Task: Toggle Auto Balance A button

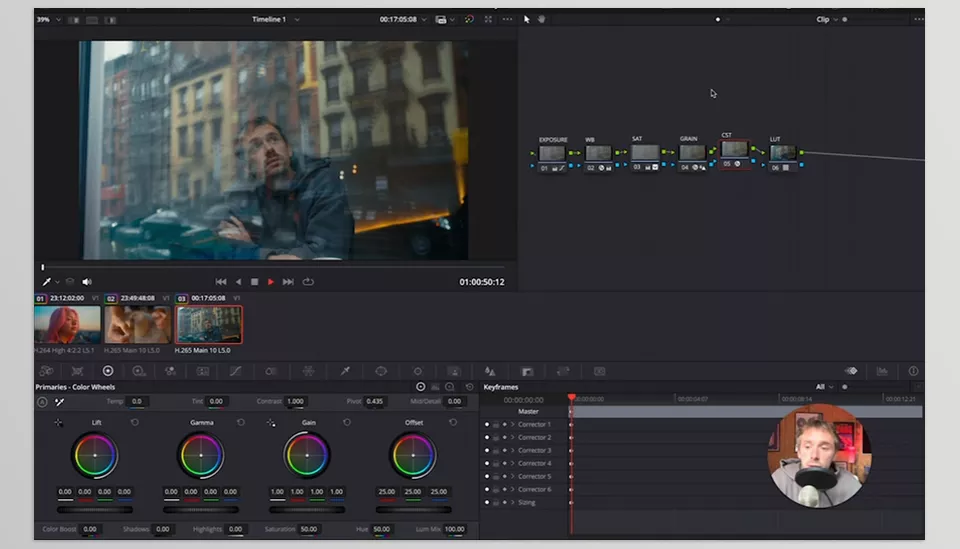Action: coord(42,402)
